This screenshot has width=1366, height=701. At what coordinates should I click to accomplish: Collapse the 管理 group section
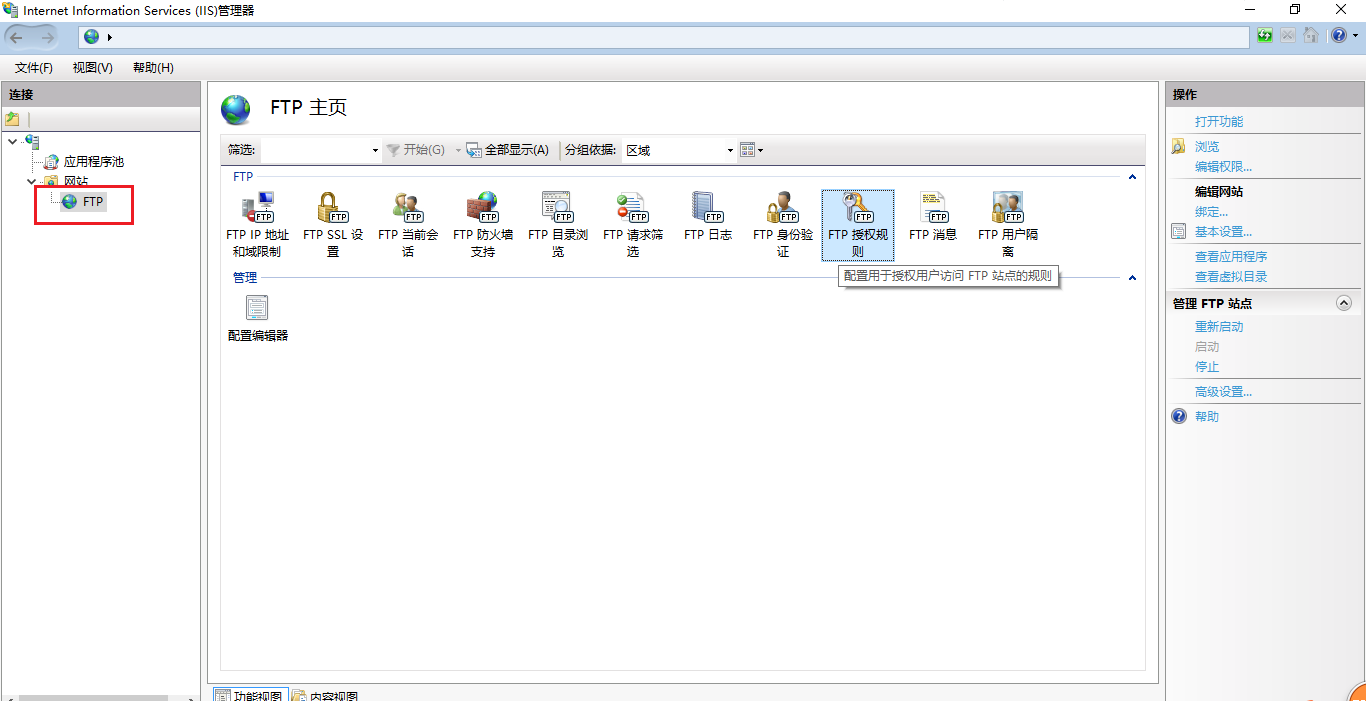pyautogui.click(x=1132, y=278)
